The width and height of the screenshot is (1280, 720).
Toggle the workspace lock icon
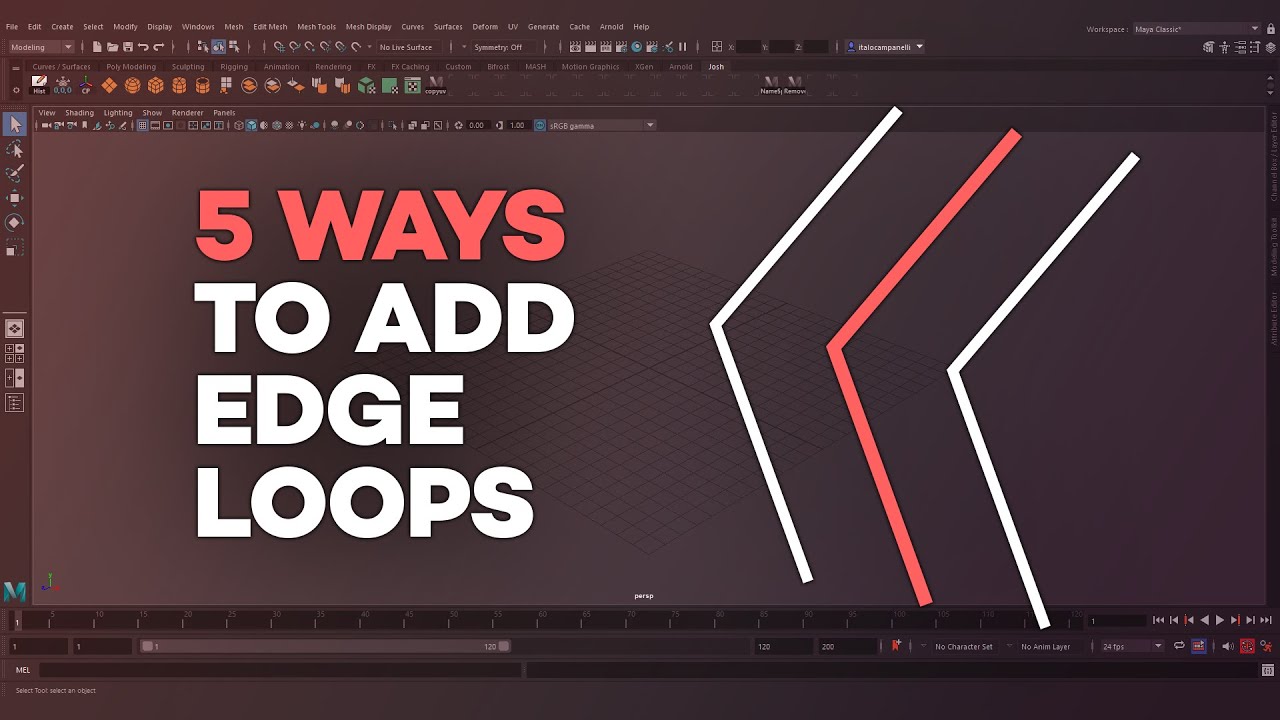point(1270,29)
